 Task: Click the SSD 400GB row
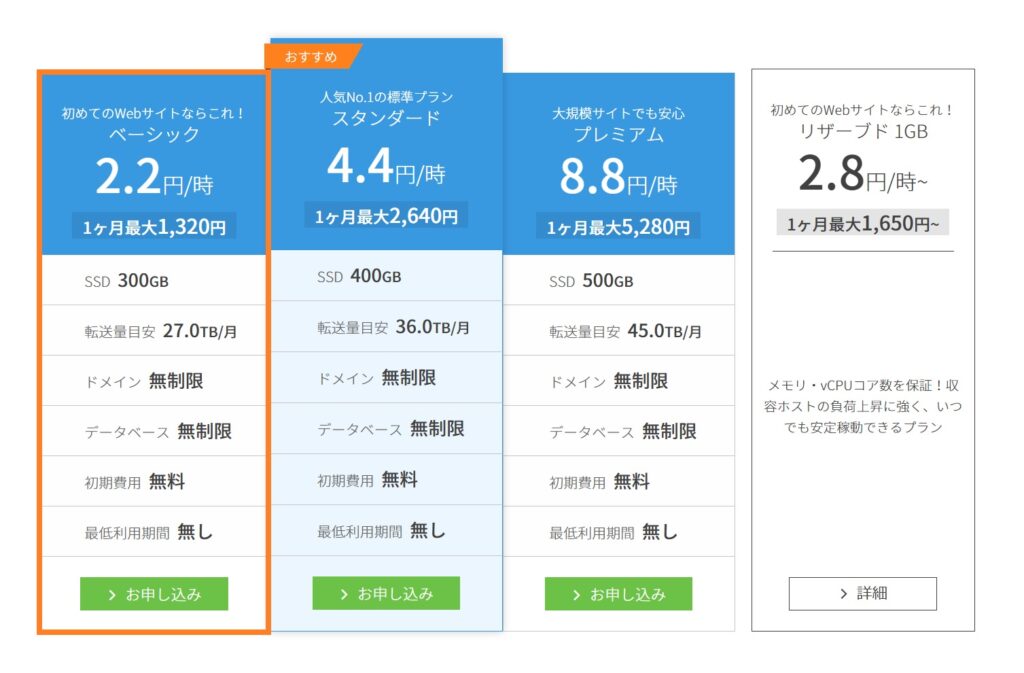[386, 275]
